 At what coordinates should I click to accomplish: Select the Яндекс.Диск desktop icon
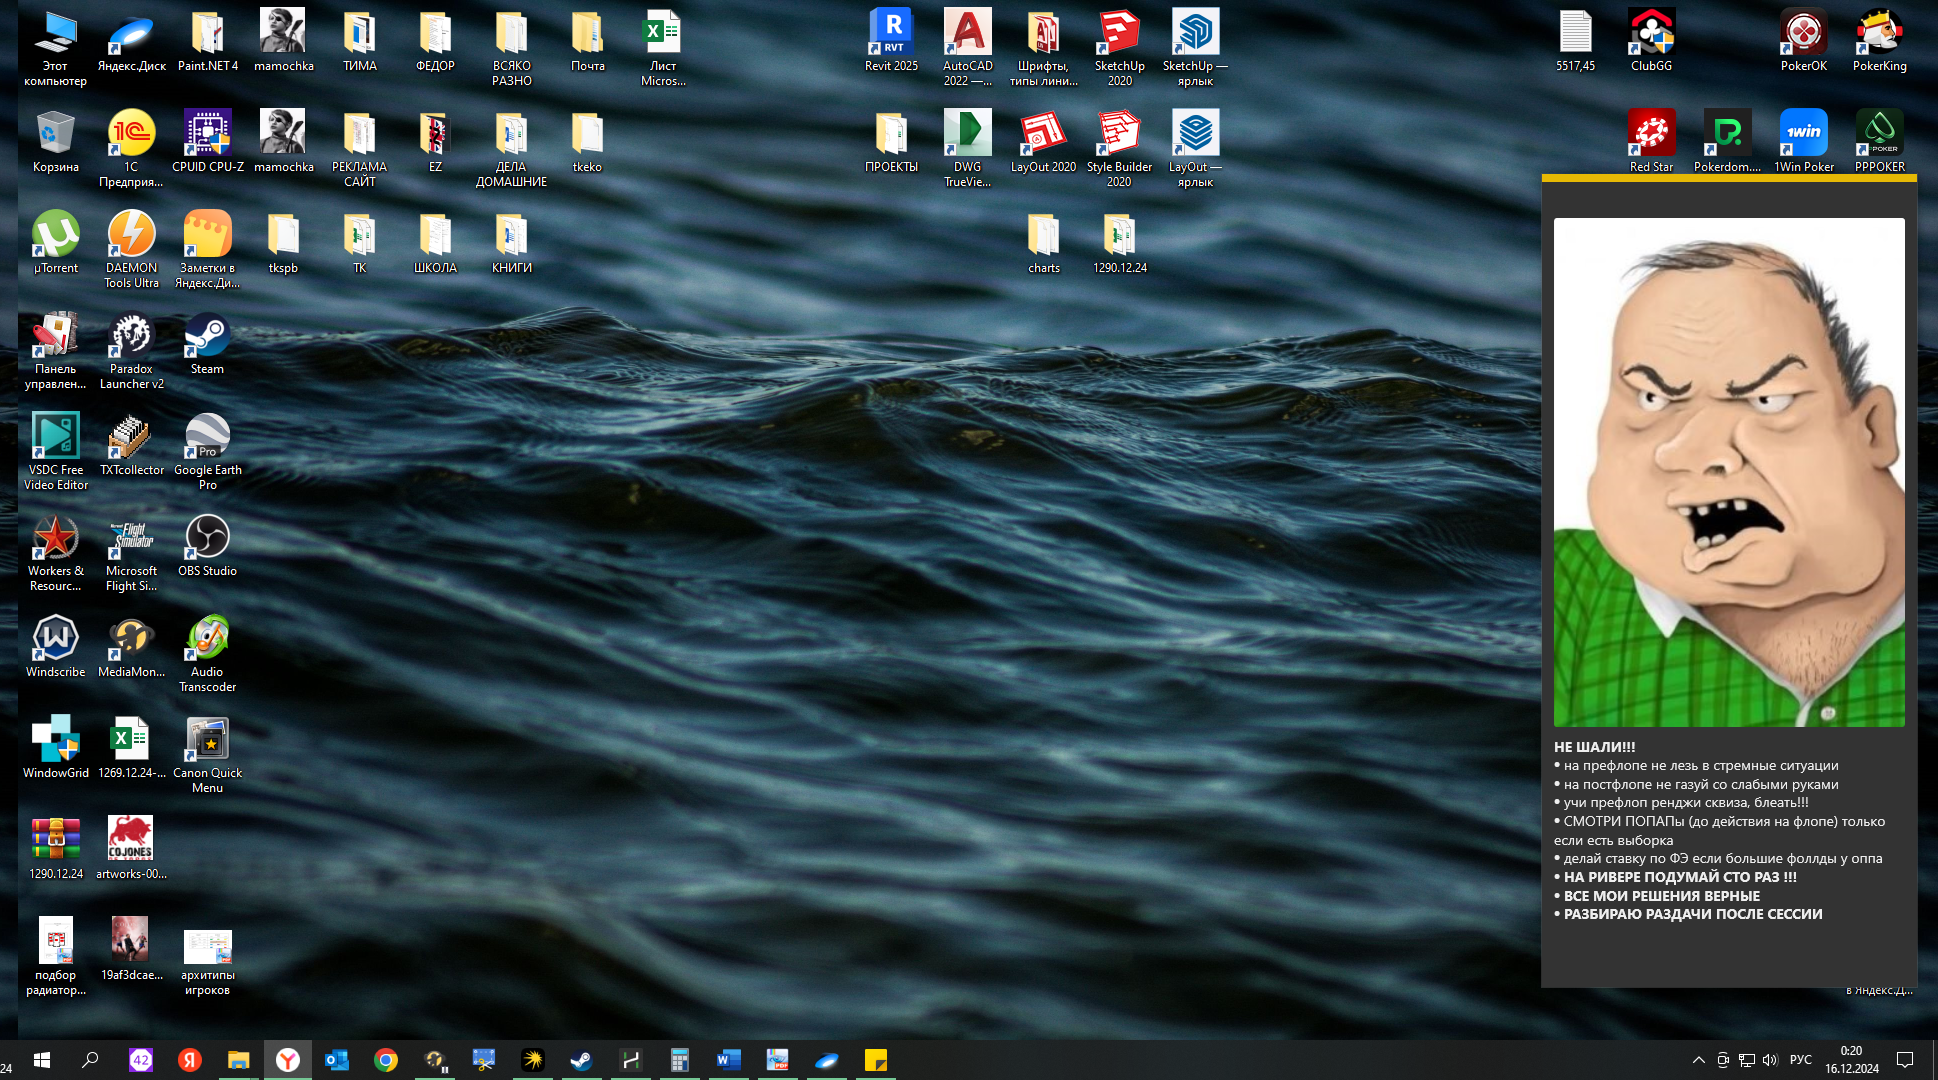131,41
